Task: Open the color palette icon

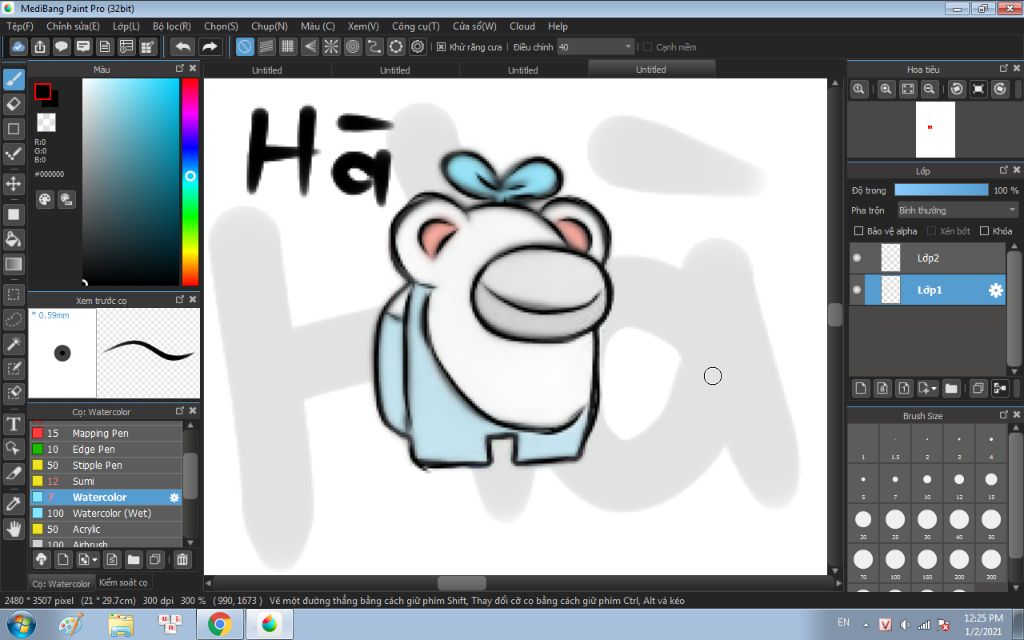Action: pyautogui.click(x=44, y=200)
